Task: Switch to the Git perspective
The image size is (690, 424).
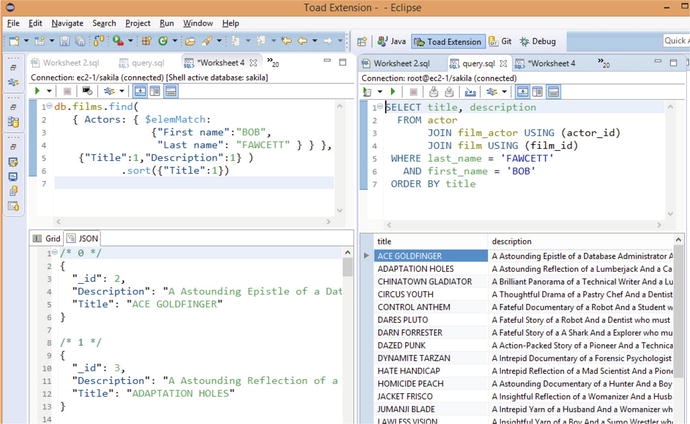Action: [500, 41]
